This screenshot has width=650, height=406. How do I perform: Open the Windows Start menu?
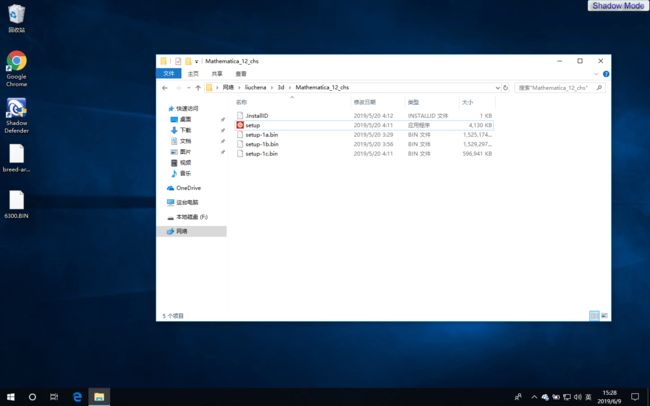click(x=11, y=397)
